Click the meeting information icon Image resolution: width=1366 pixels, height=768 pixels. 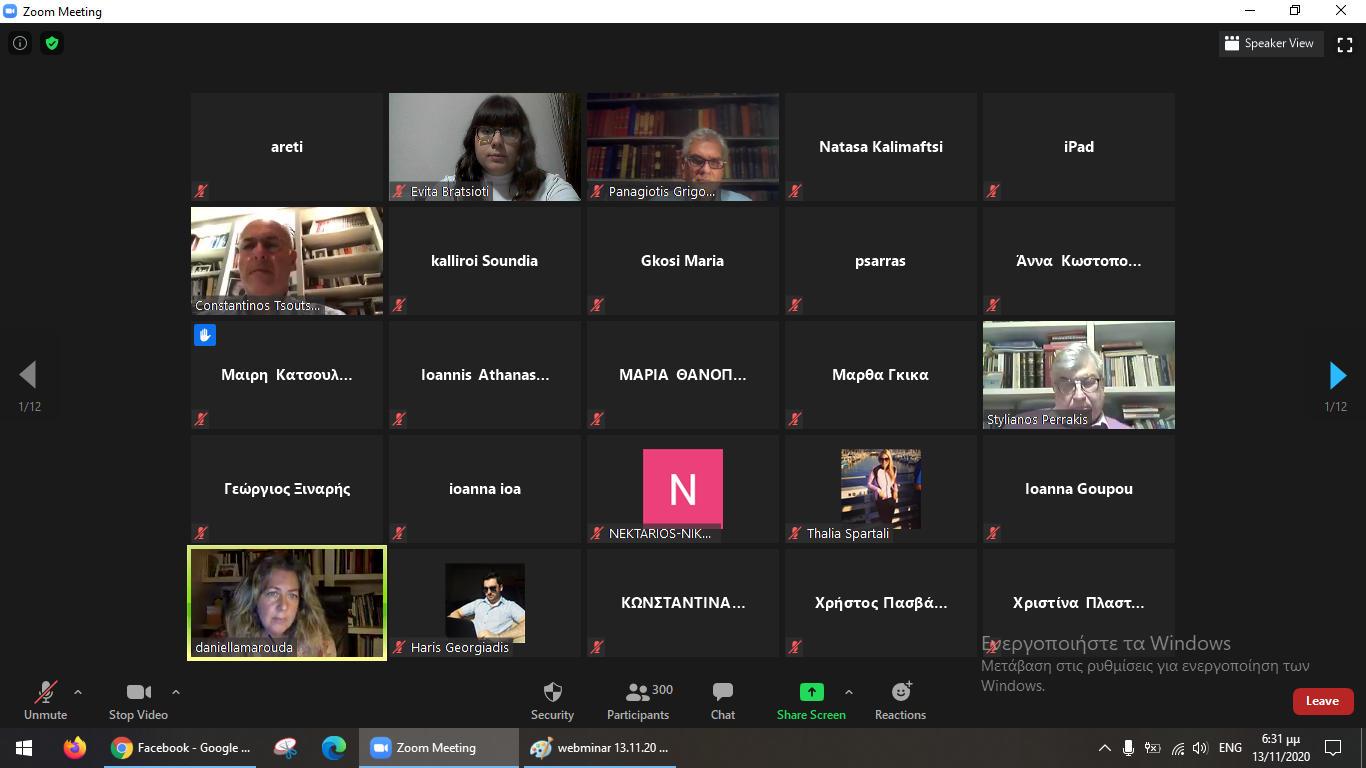coord(19,43)
